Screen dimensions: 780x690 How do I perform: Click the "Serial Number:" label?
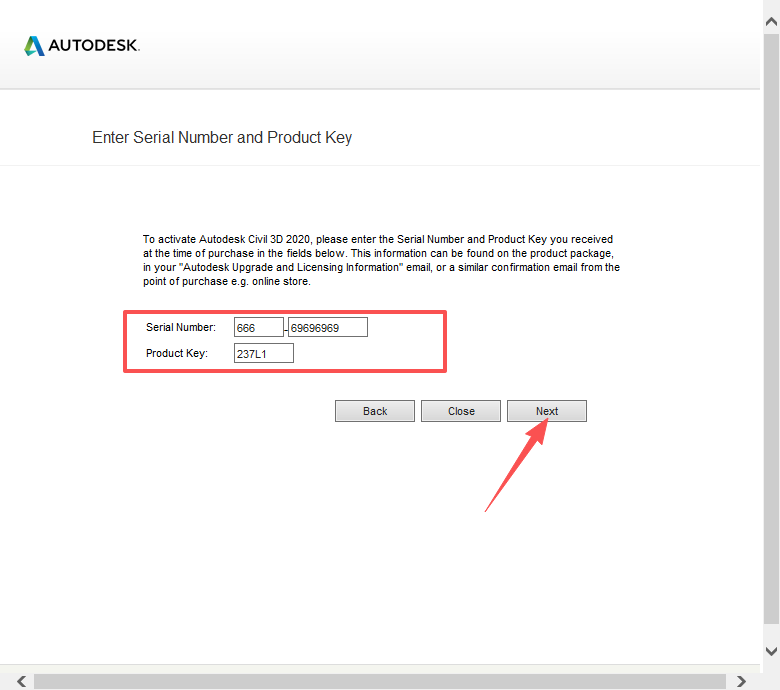[180, 327]
